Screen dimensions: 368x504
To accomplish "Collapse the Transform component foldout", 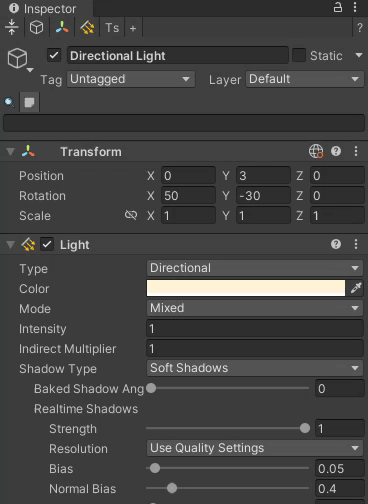I will (x=11, y=152).
